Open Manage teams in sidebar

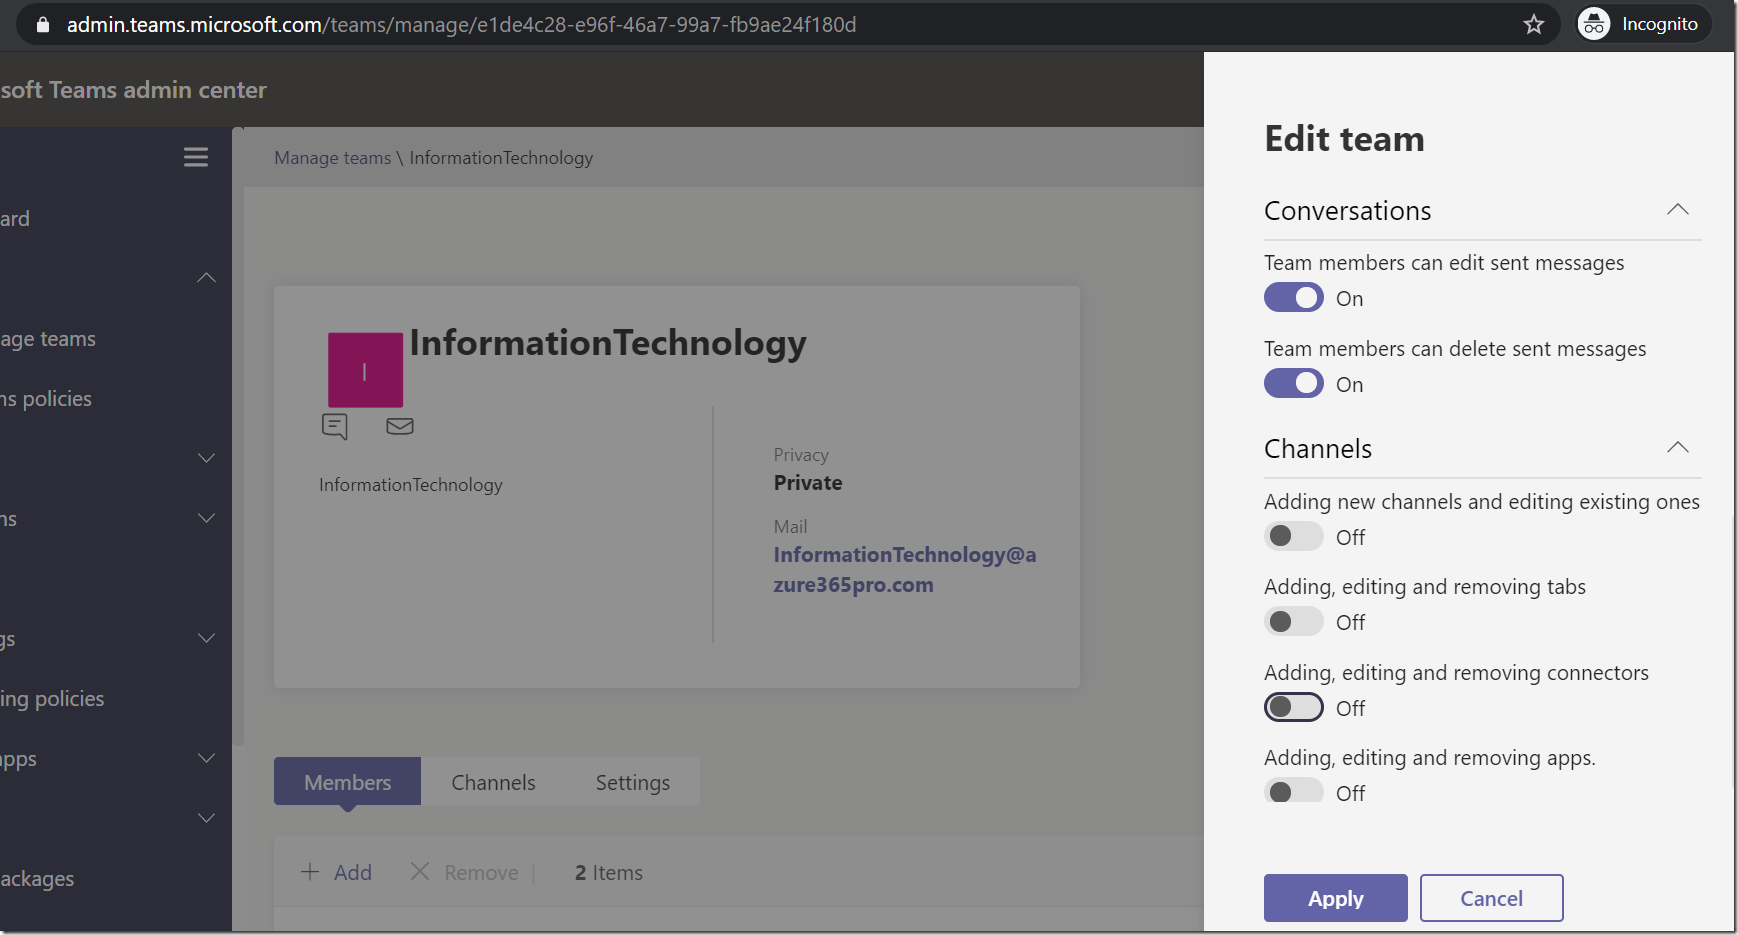48,339
